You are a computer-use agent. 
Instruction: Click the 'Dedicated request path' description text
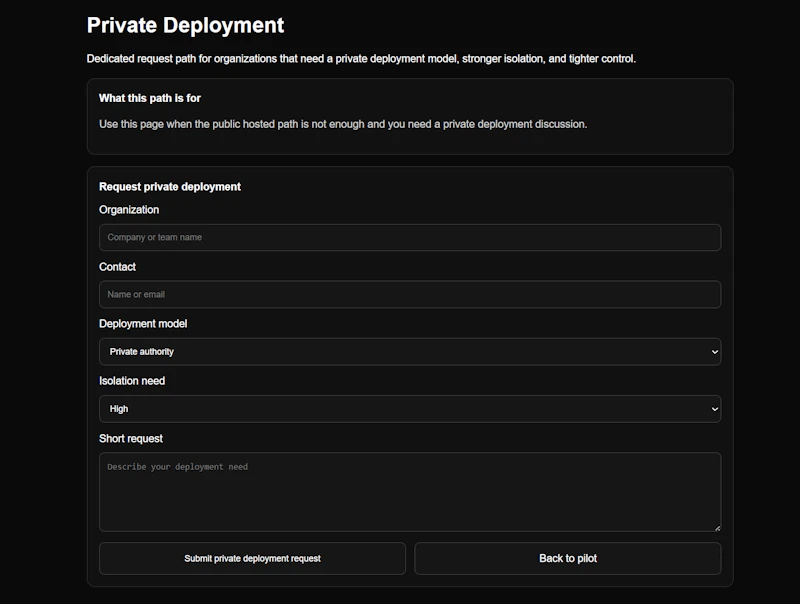[361, 59]
